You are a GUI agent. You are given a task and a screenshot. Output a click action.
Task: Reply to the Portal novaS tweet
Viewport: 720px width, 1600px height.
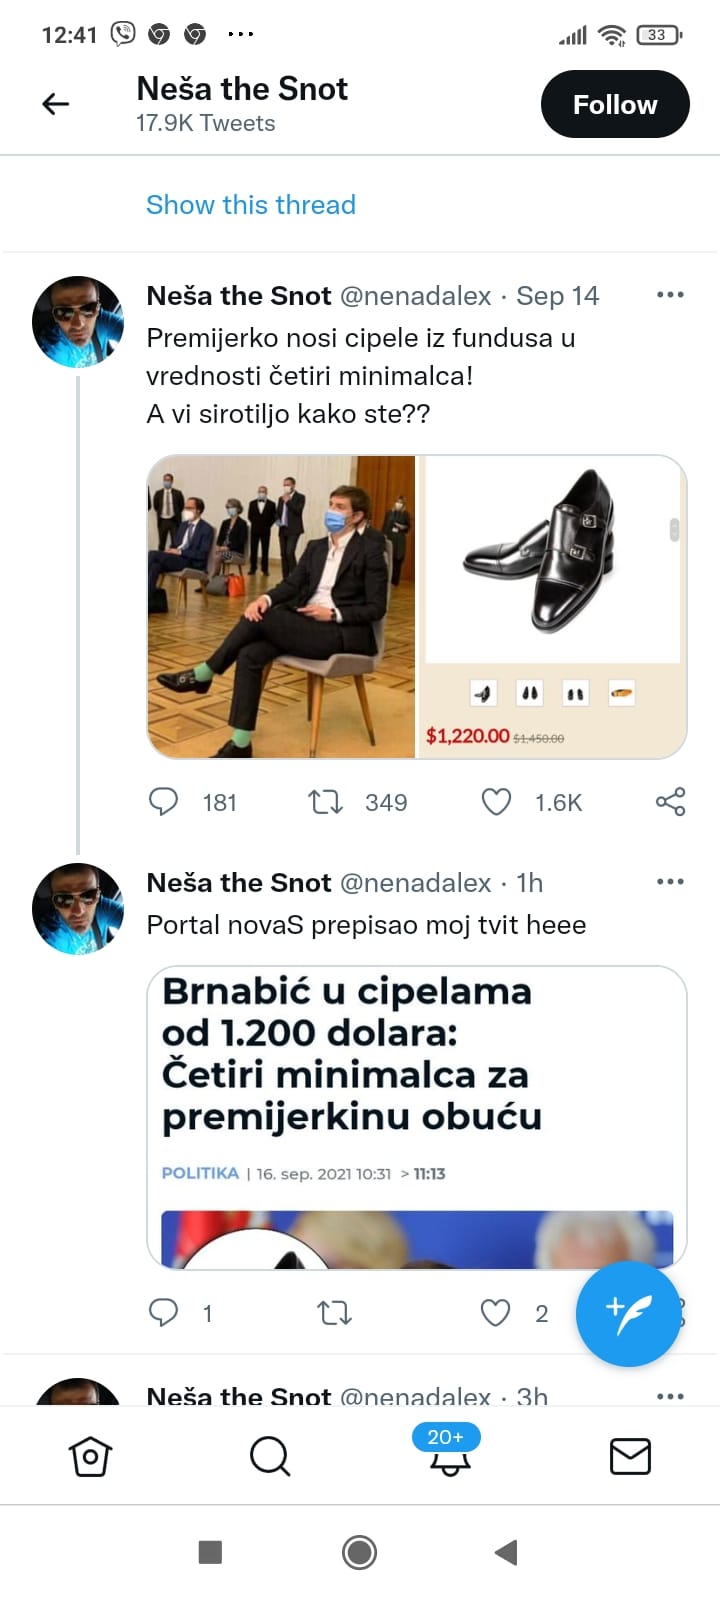(x=163, y=1312)
